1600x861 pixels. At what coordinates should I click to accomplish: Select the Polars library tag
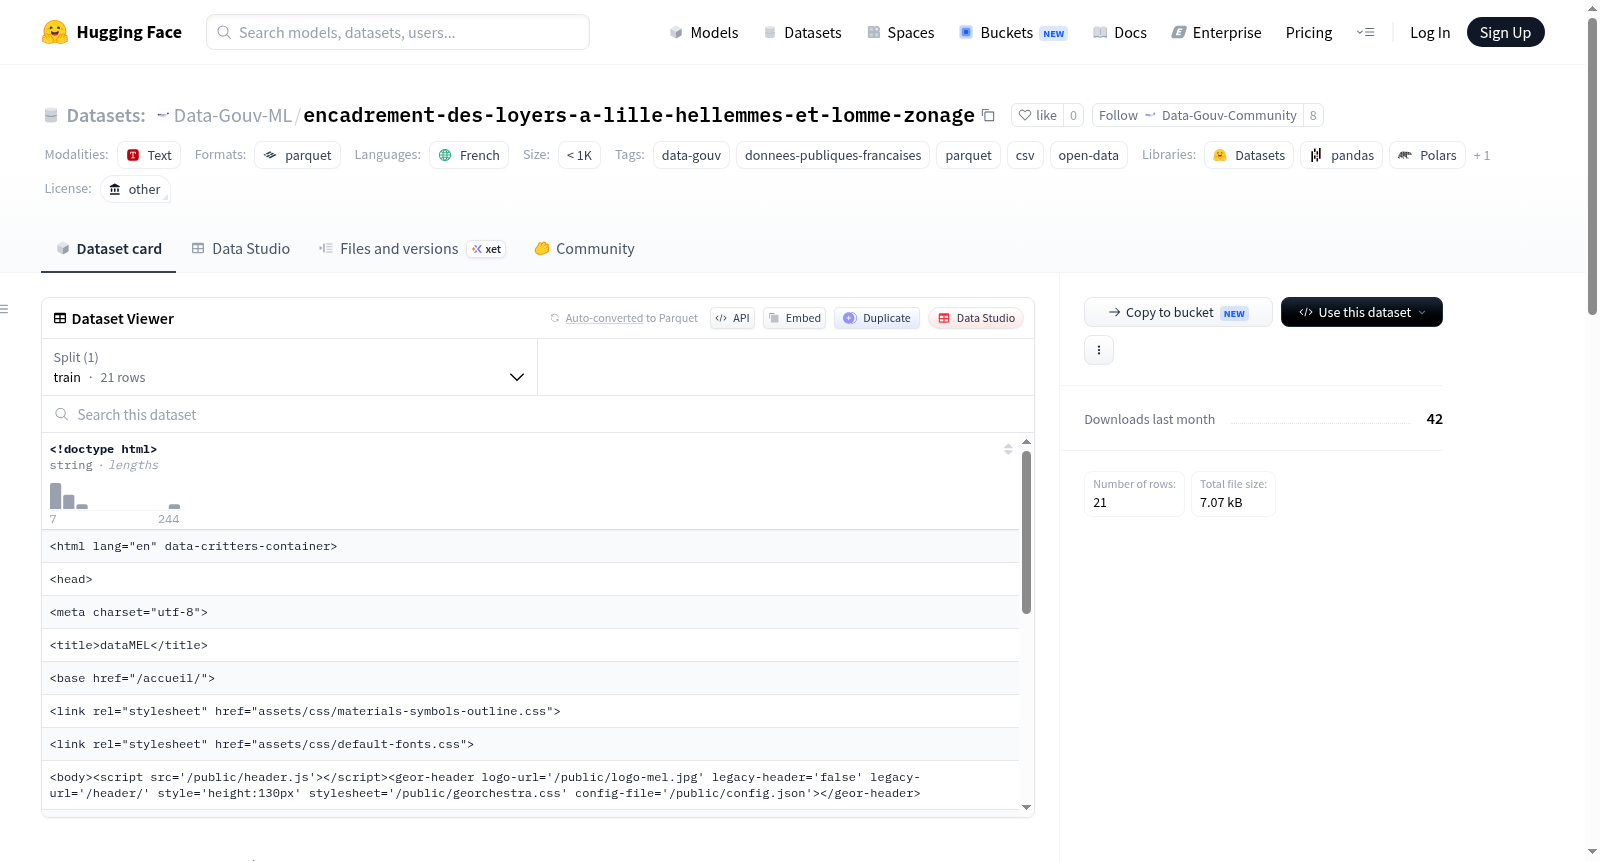click(x=1427, y=155)
